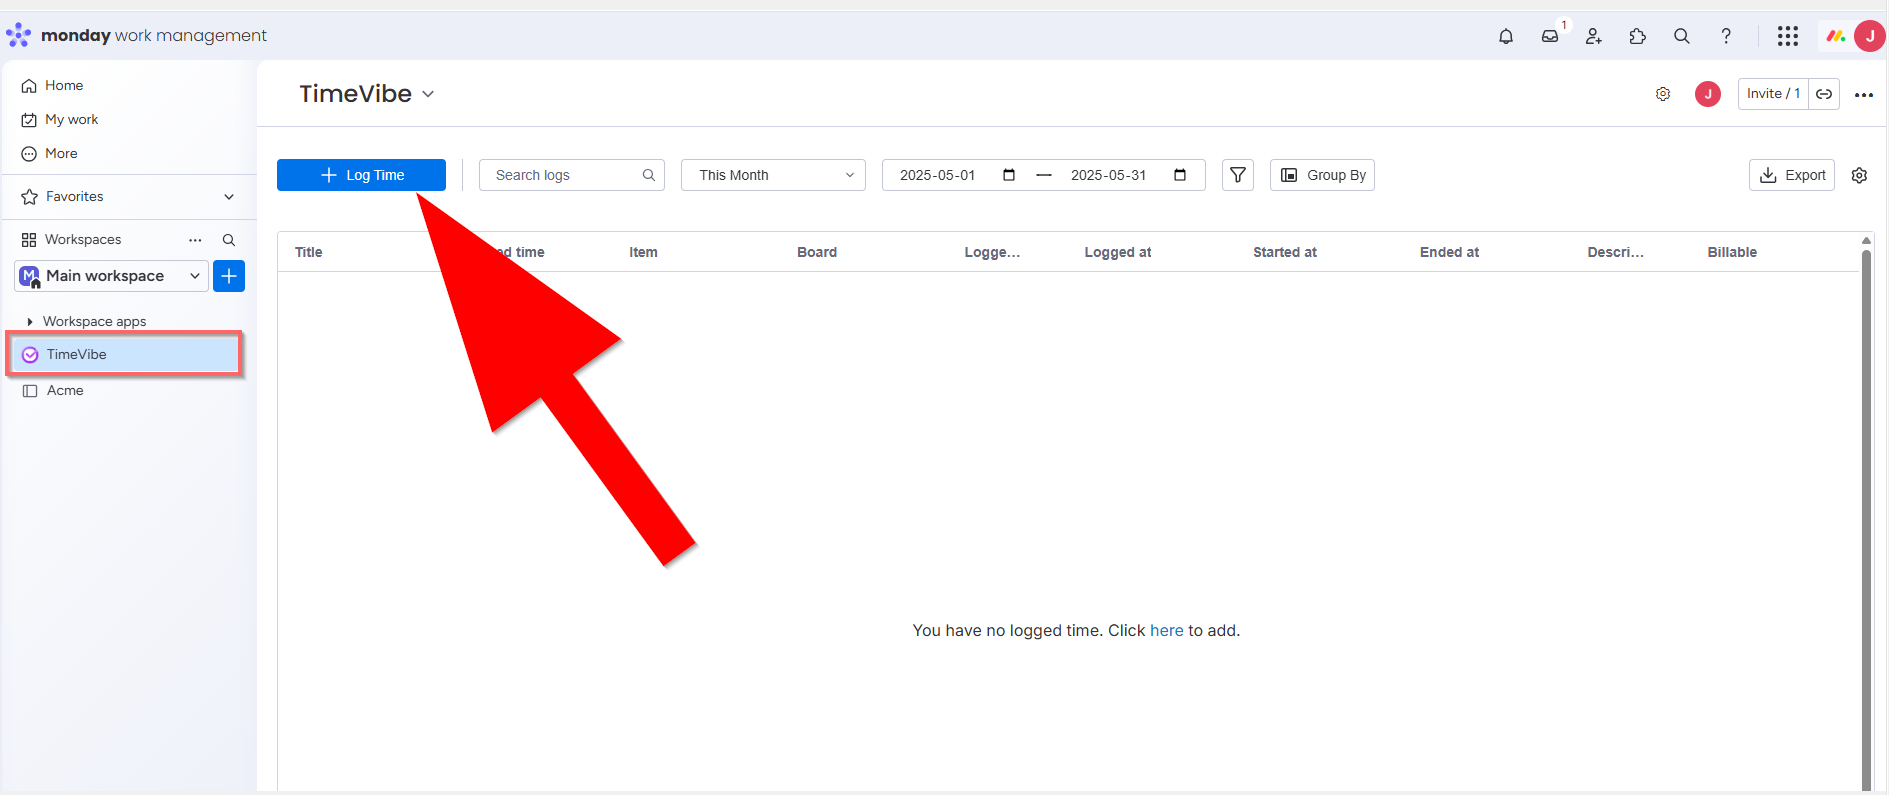This screenshot has height=795, width=1889.
Task: Click the monday logo next to avatar
Action: 1835,36
